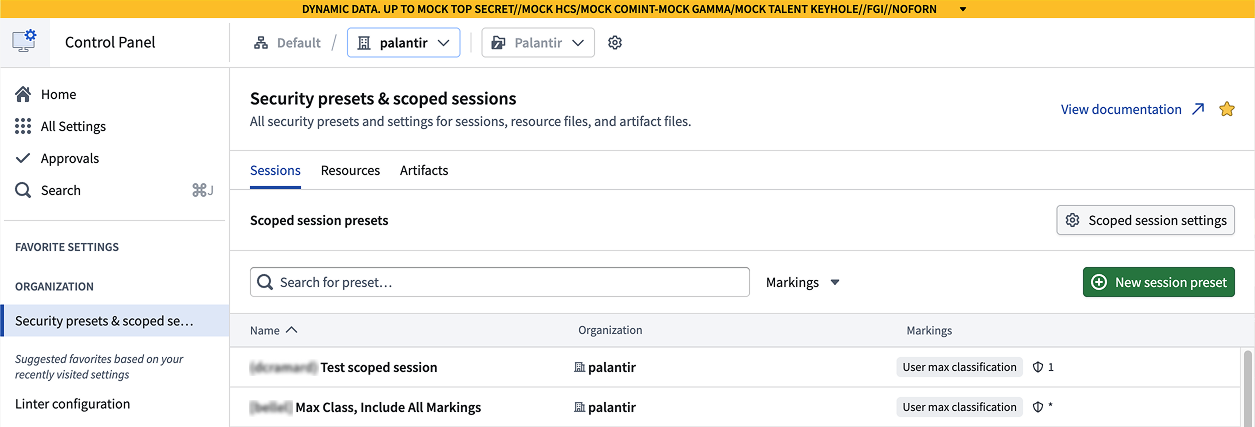Click the Default hierarchy icon
Viewport: 1255px width, 427px height.
click(x=261, y=43)
